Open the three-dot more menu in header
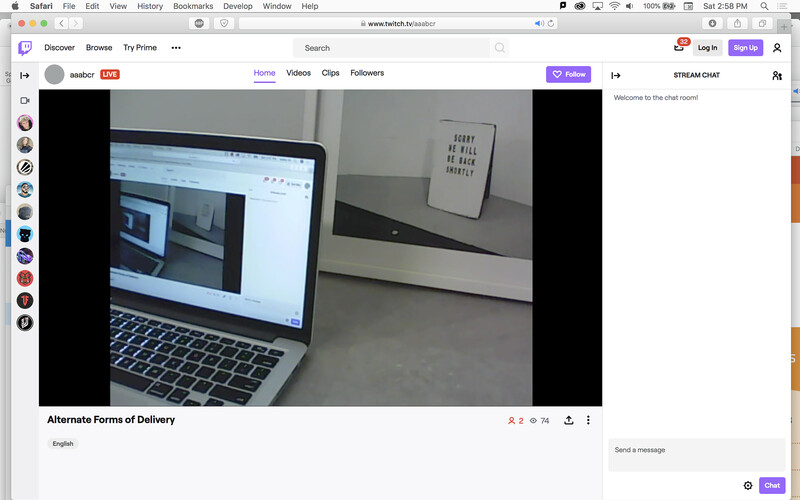This screenshot has height=500, width=800. [x=176, y=48]
